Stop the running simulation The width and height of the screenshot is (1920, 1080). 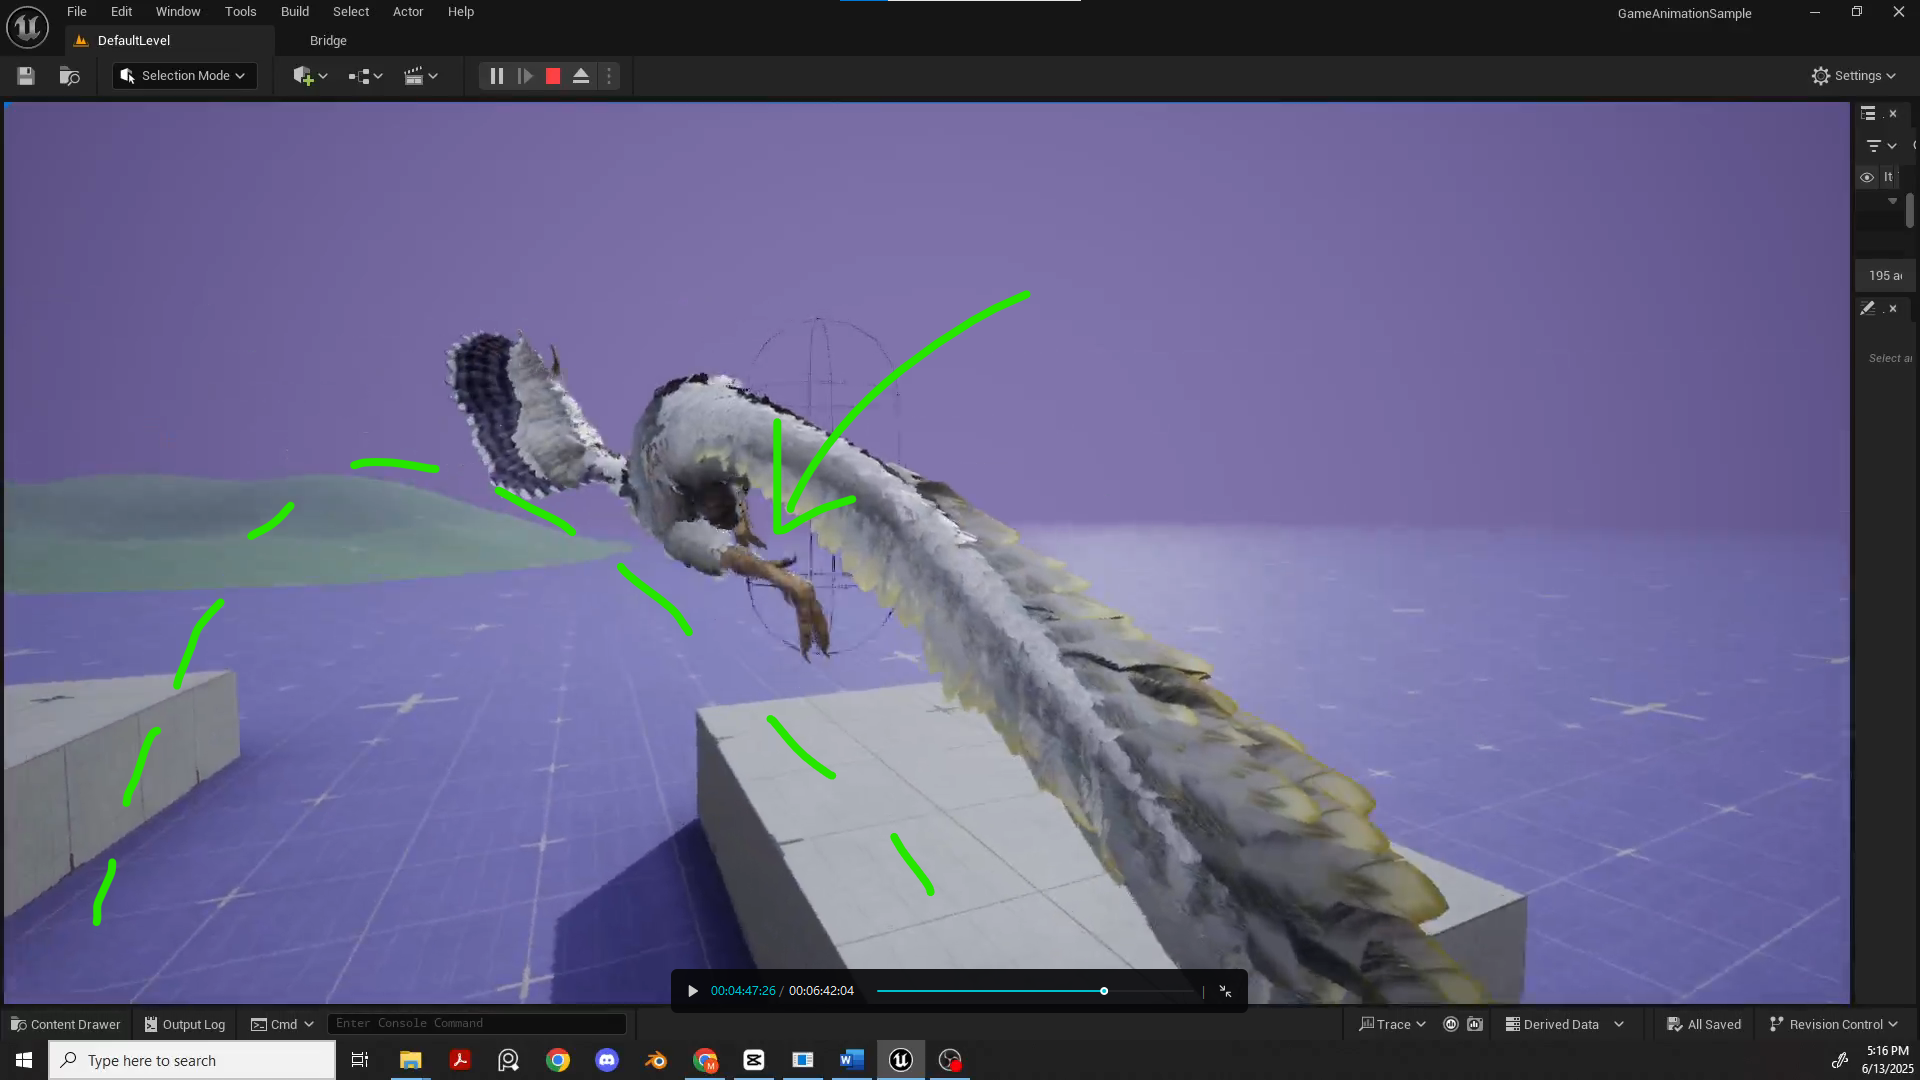(553, 76)
